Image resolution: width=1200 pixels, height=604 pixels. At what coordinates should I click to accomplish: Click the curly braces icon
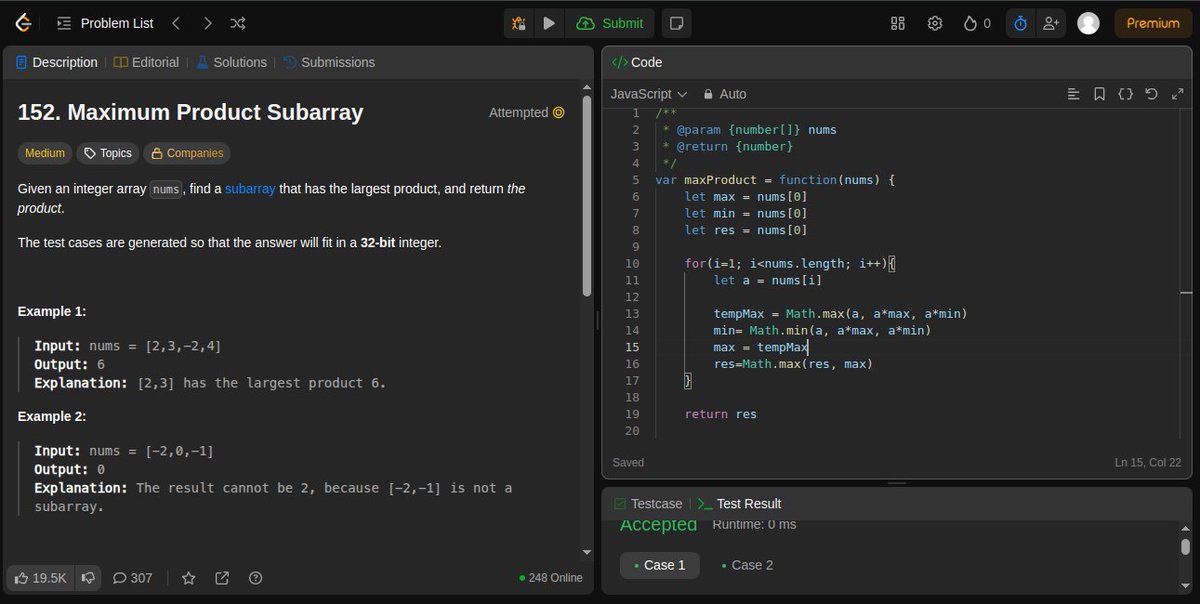pos(1125,94)
